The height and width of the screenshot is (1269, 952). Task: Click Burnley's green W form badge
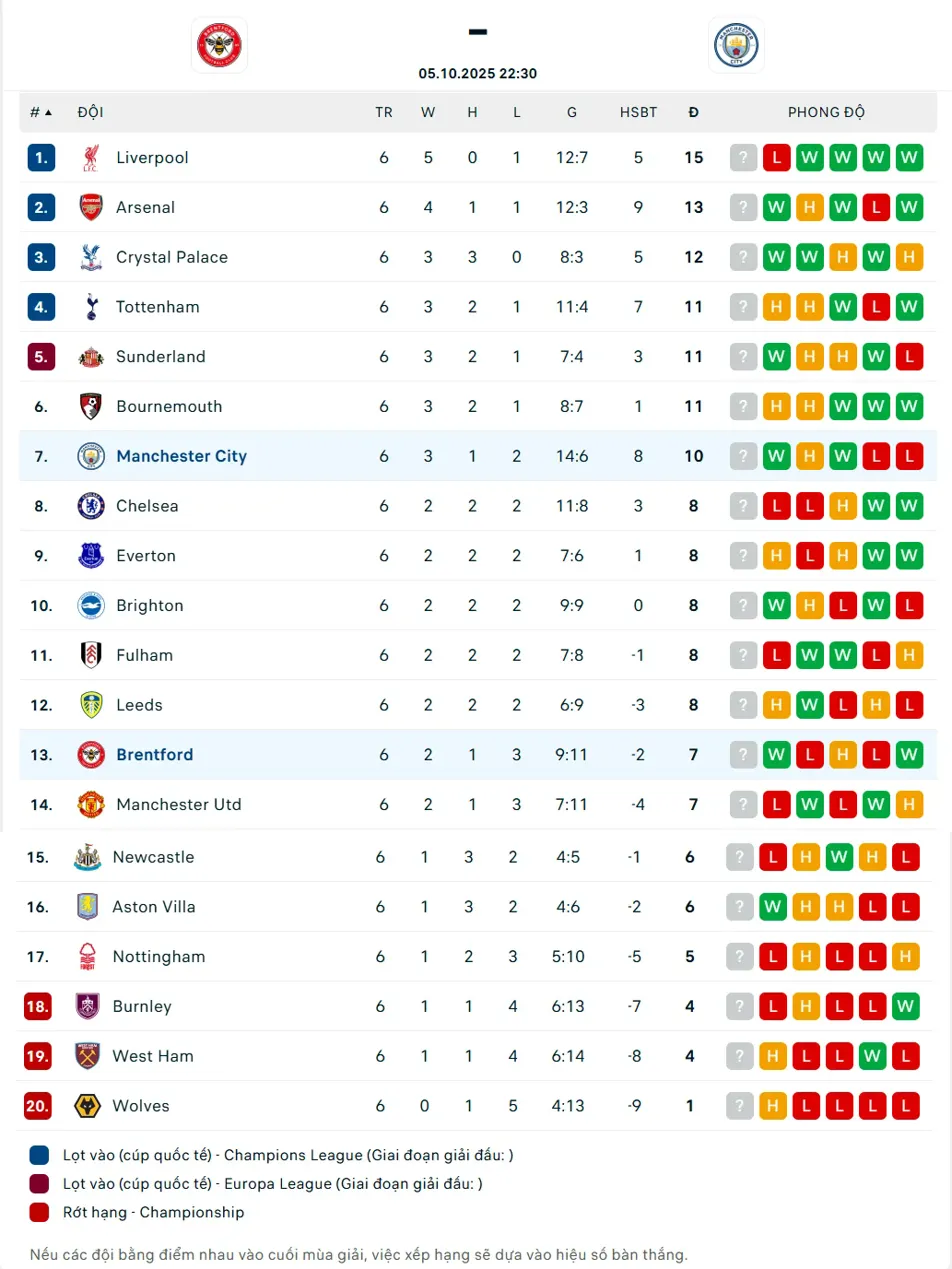905,1007
